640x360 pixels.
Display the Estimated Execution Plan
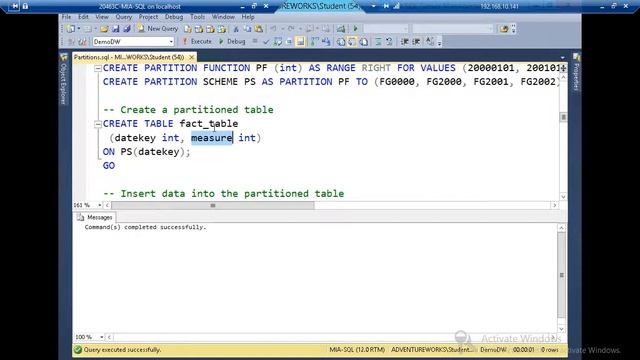[278, 42]
